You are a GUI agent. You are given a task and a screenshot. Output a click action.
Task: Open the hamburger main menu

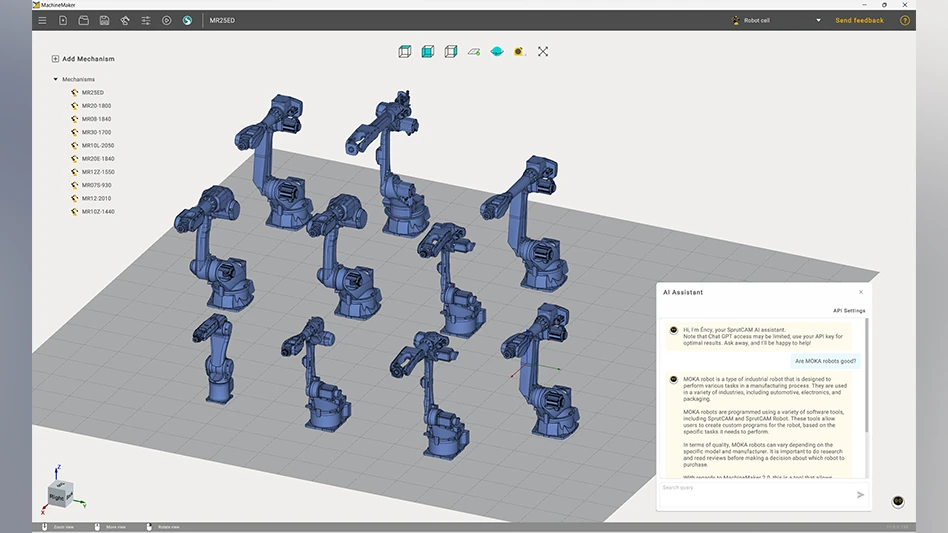pos(42,20)
